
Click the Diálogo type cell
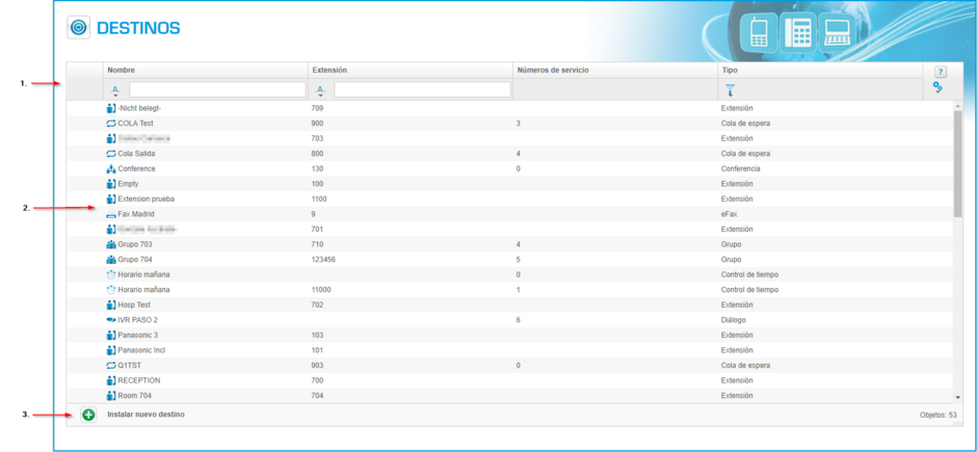click(x=733, y=320)
